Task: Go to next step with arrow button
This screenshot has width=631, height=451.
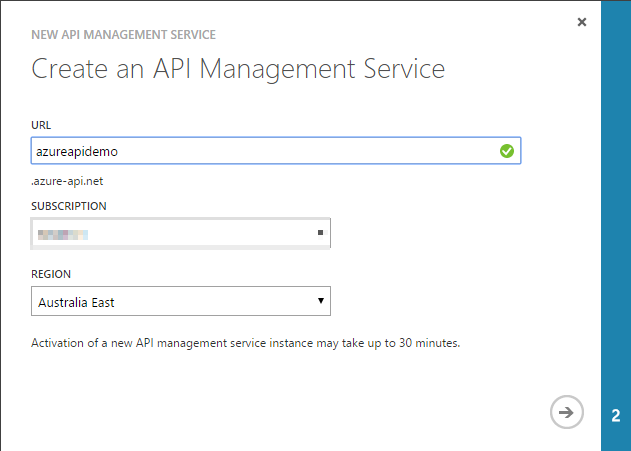Action: coord(567,412)
